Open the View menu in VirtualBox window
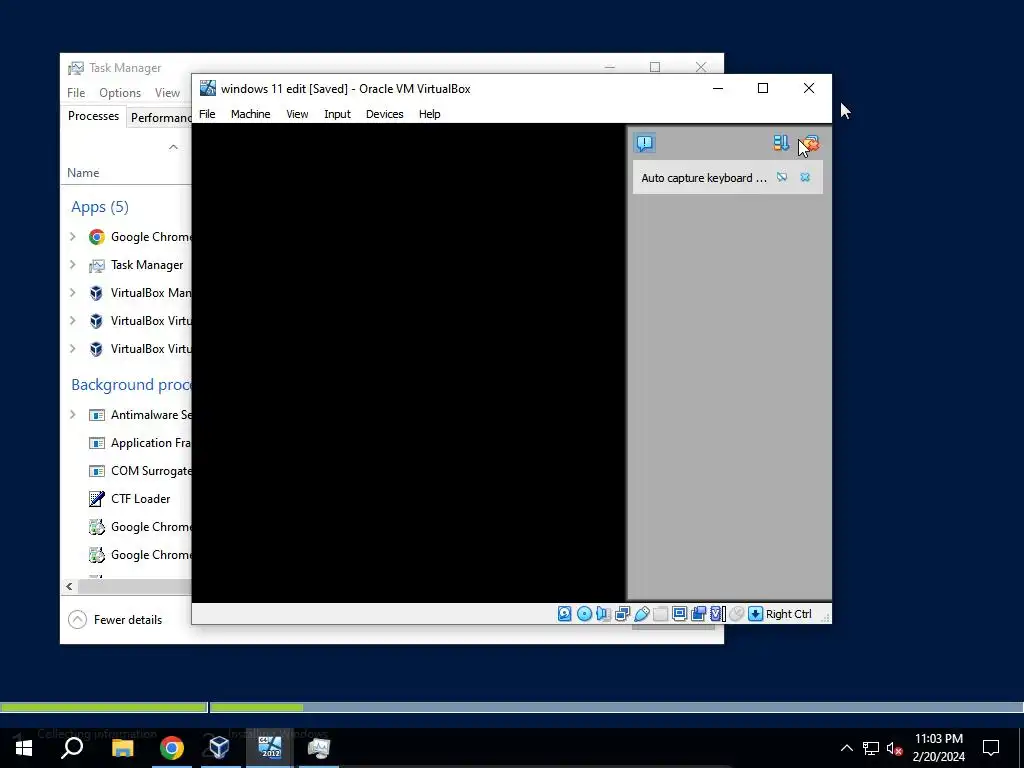Screen dimensions: 1024x768 pyautogui.click(x=297, y=114)
